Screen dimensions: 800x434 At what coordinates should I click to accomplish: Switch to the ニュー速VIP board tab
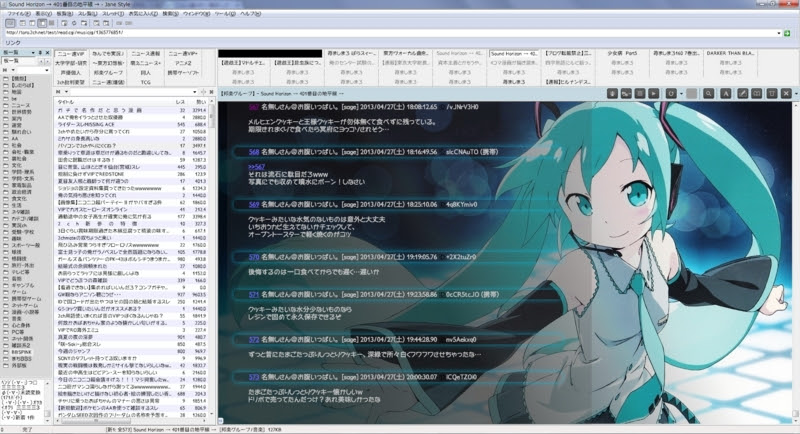coord(70,54)
